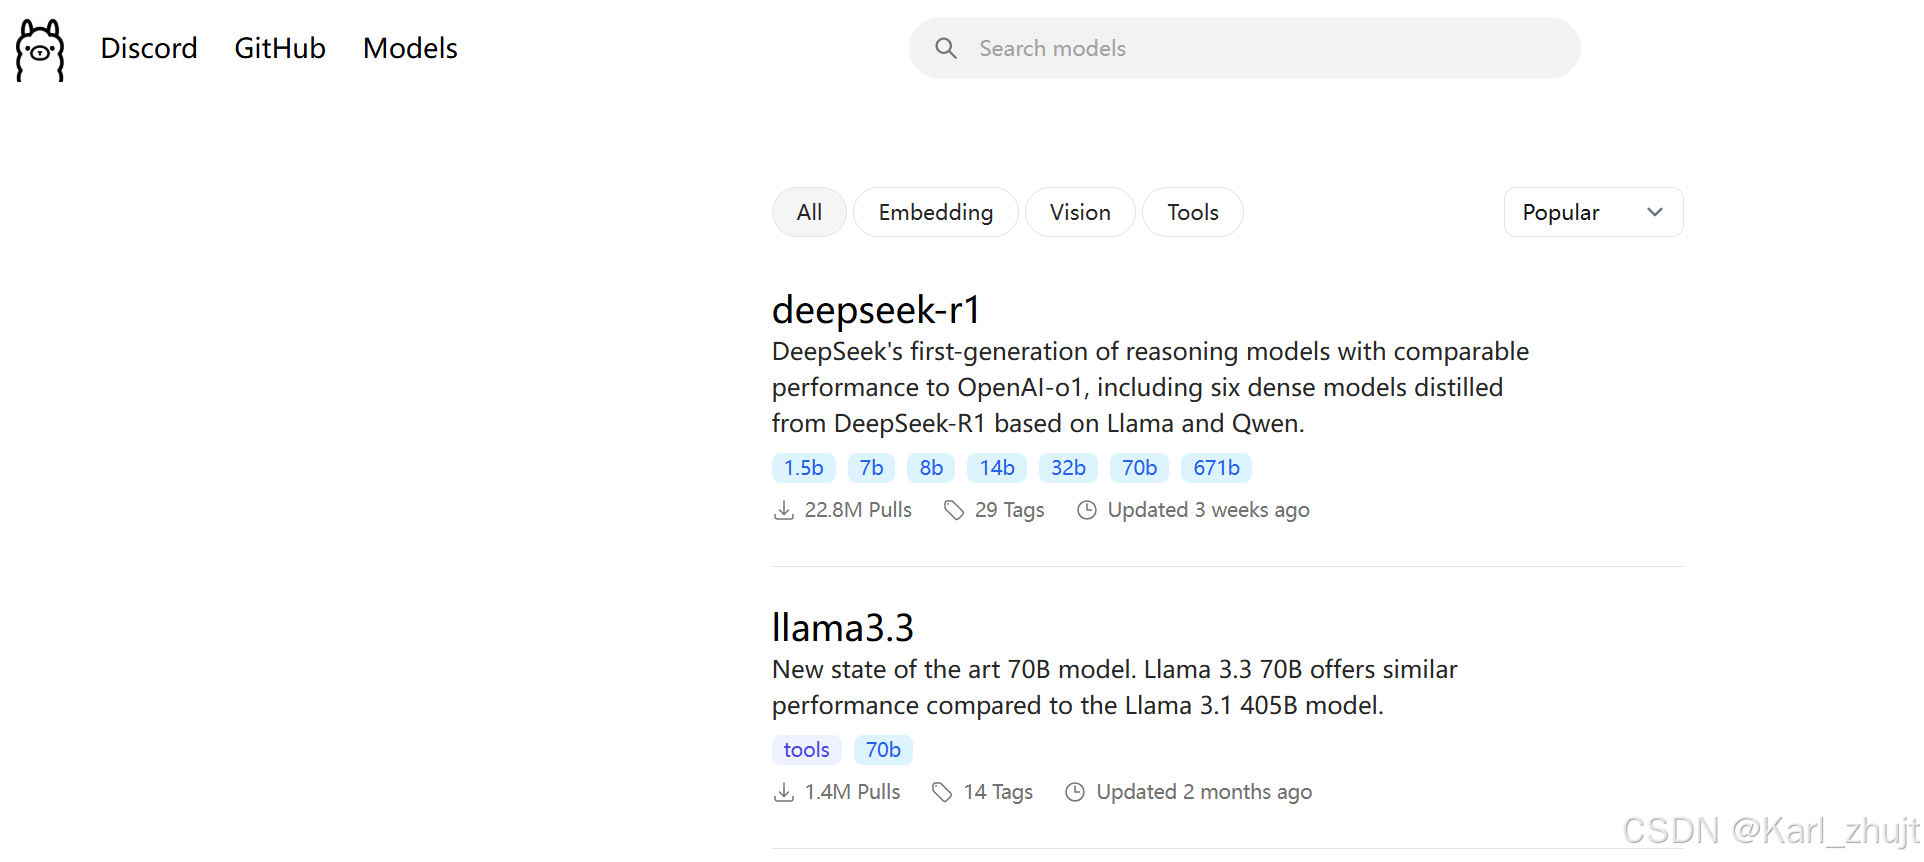Focus the Search models field
Image resolution: width=1924 pixels, height=862 pixels.
coord(1244,48)
